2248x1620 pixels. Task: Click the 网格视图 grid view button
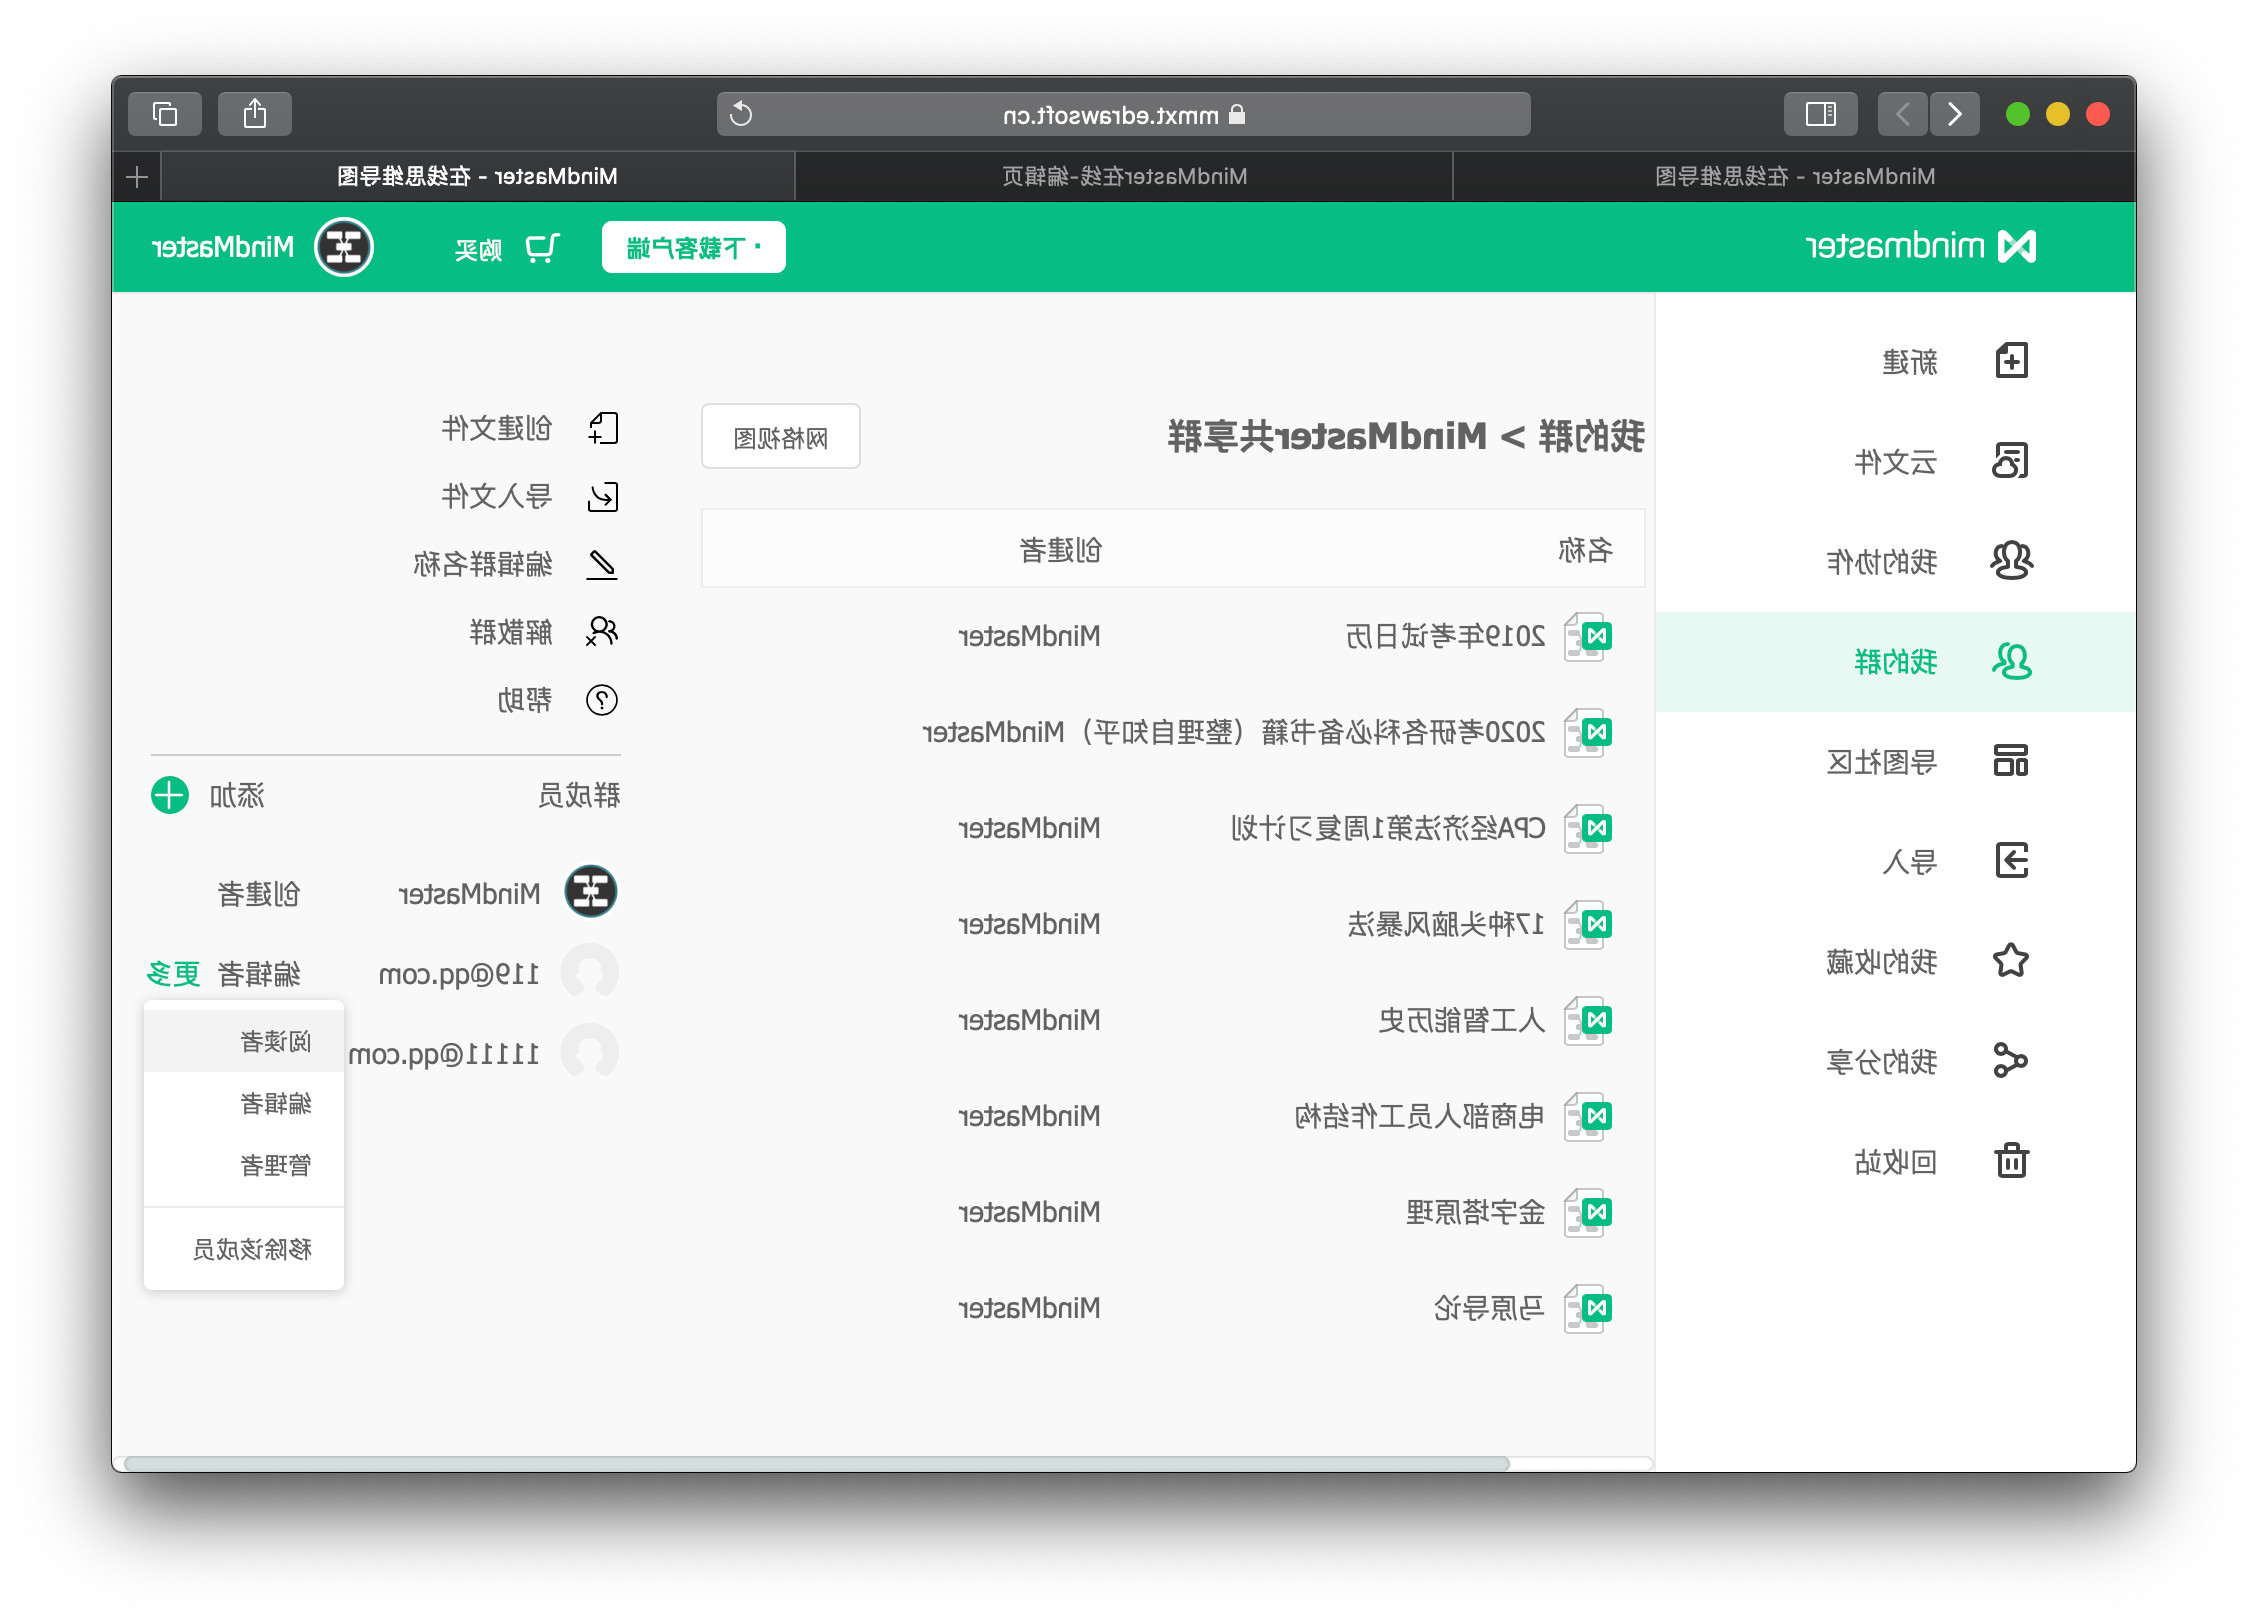[x=781, y=438]
